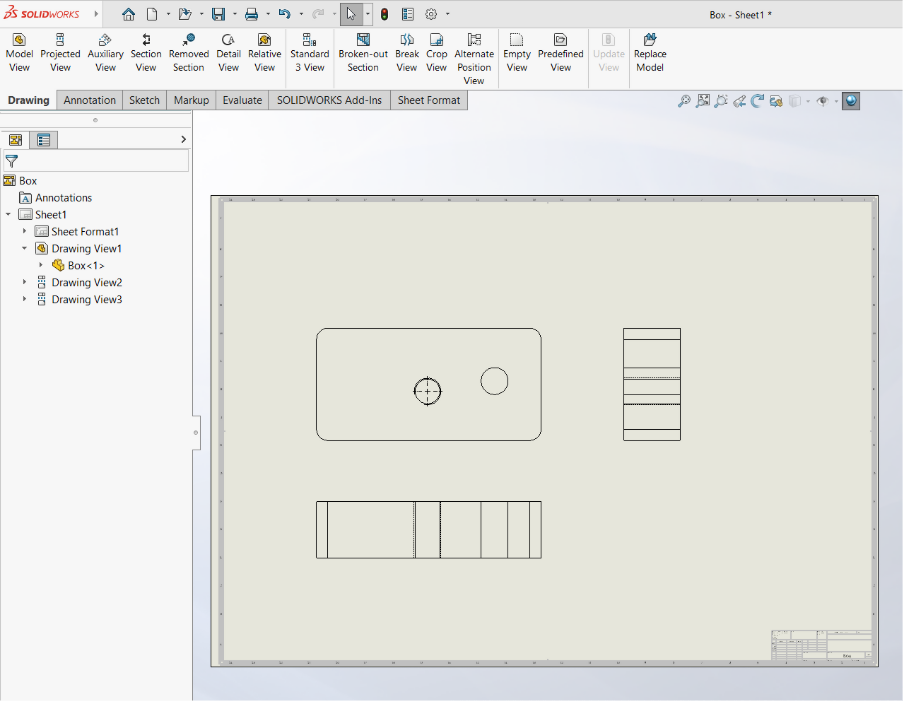Collapse Drawing View1 node
This screenshot has height=702, width=903.
pyautogui.click(x=24, y=248)
